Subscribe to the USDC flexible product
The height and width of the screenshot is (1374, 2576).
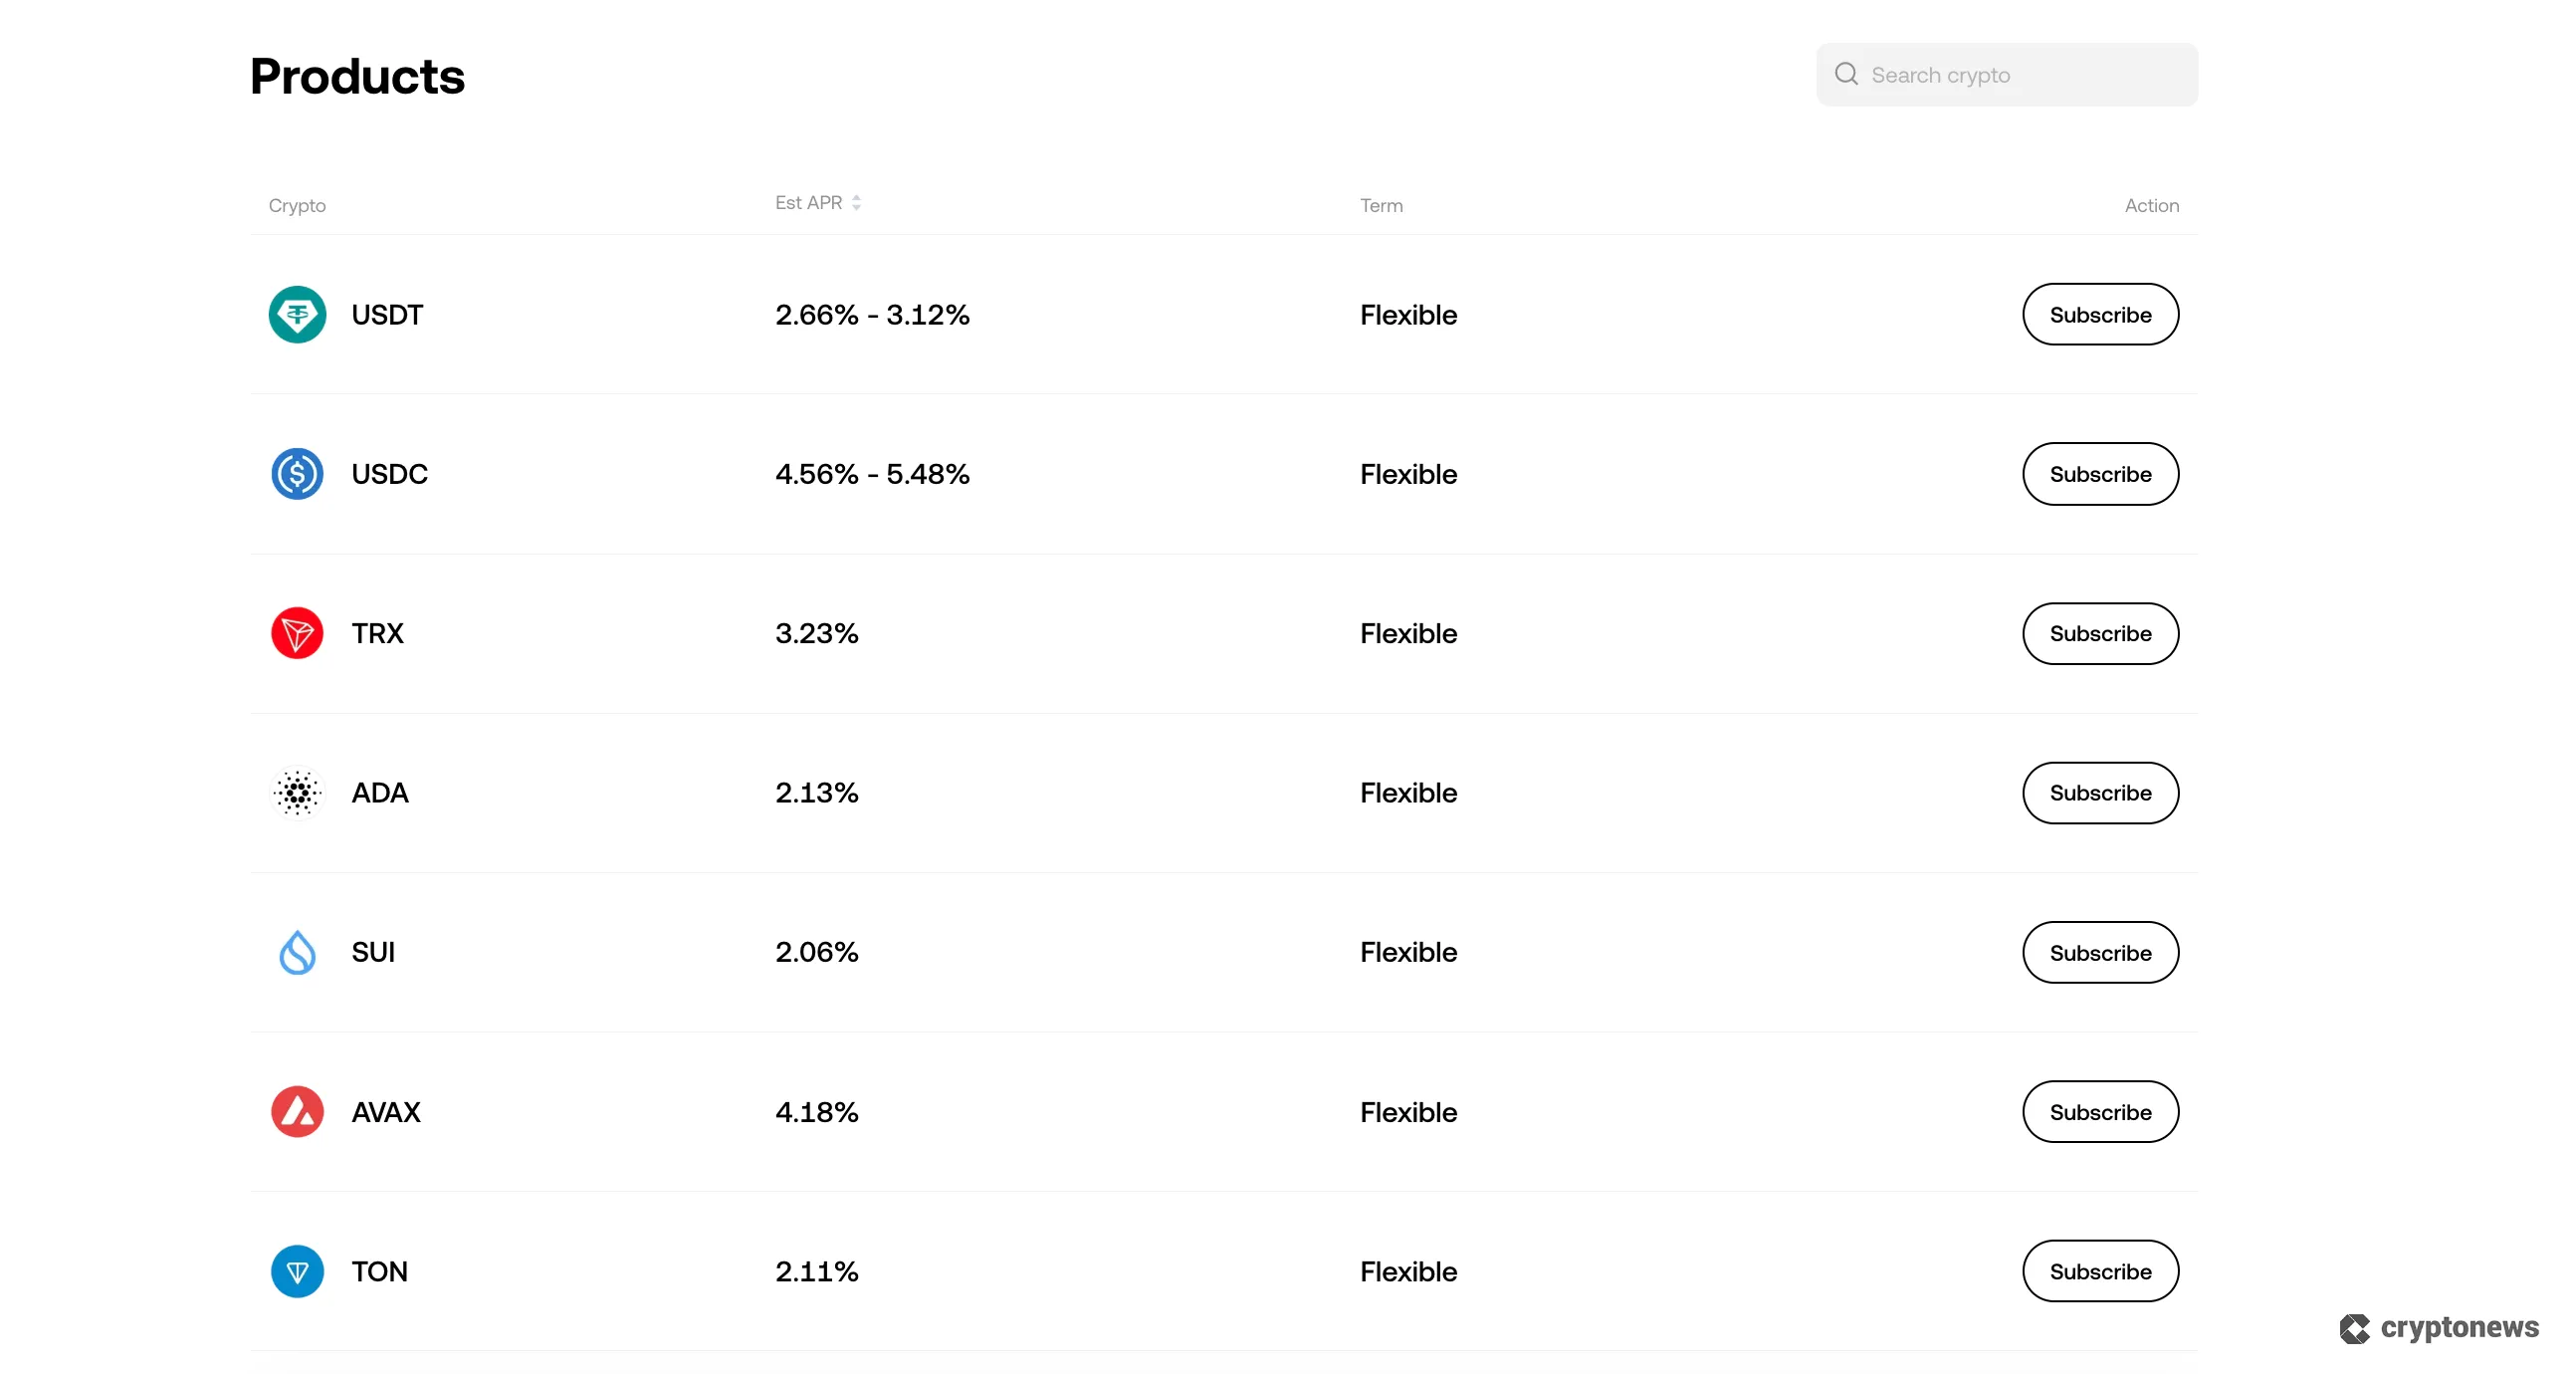2100,473
